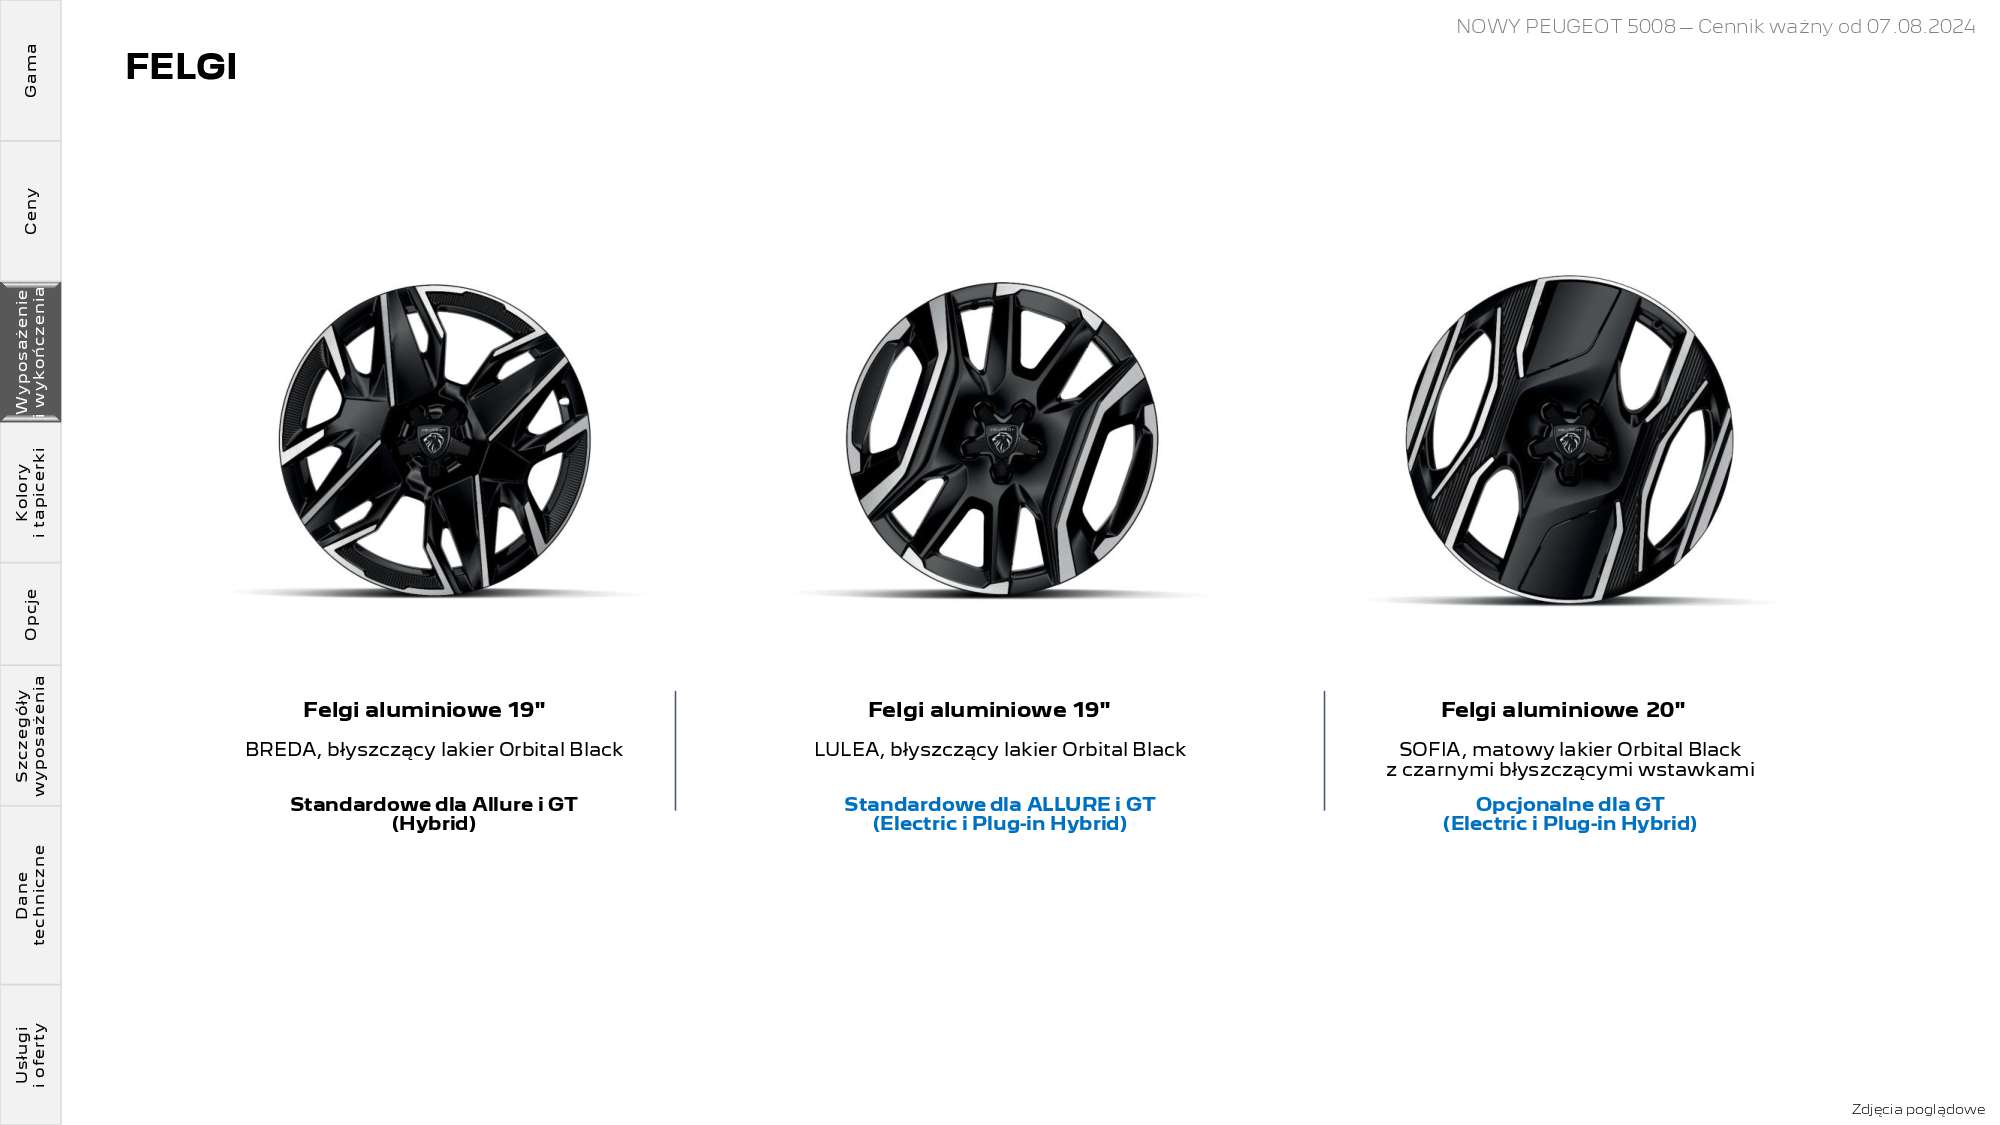Click the 'Zdjęcia poglądowe' footnote
2000x1125 pixels.
(1918, 1109)
